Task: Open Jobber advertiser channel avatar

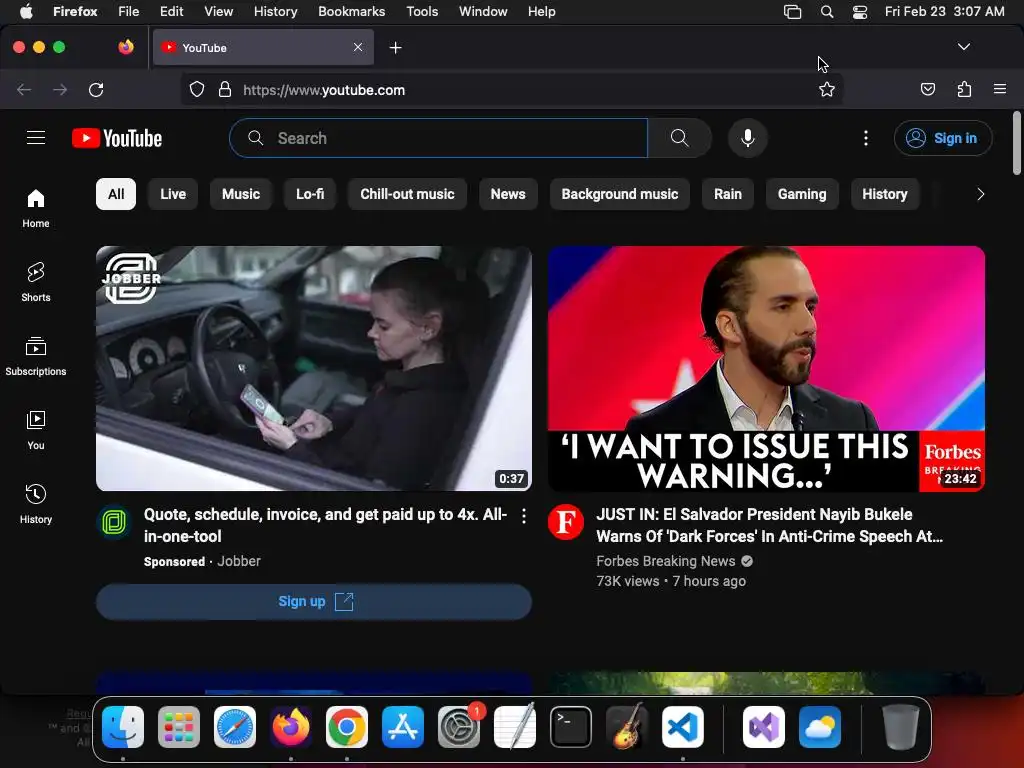Action: (x=114, y=522)
